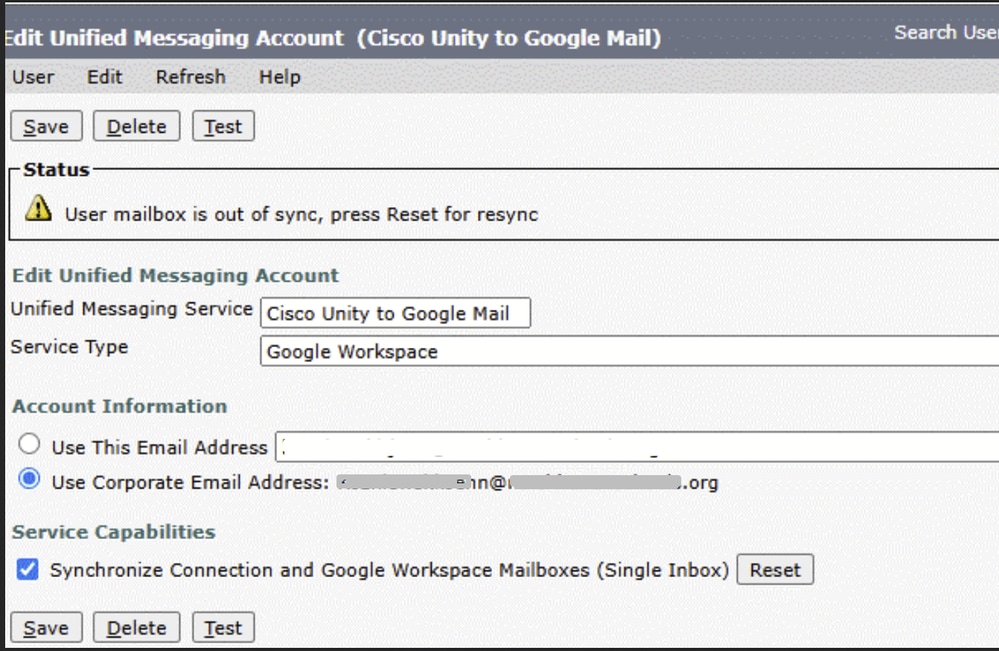Click the Service Type field showing Google Workspace

point(629,351)
